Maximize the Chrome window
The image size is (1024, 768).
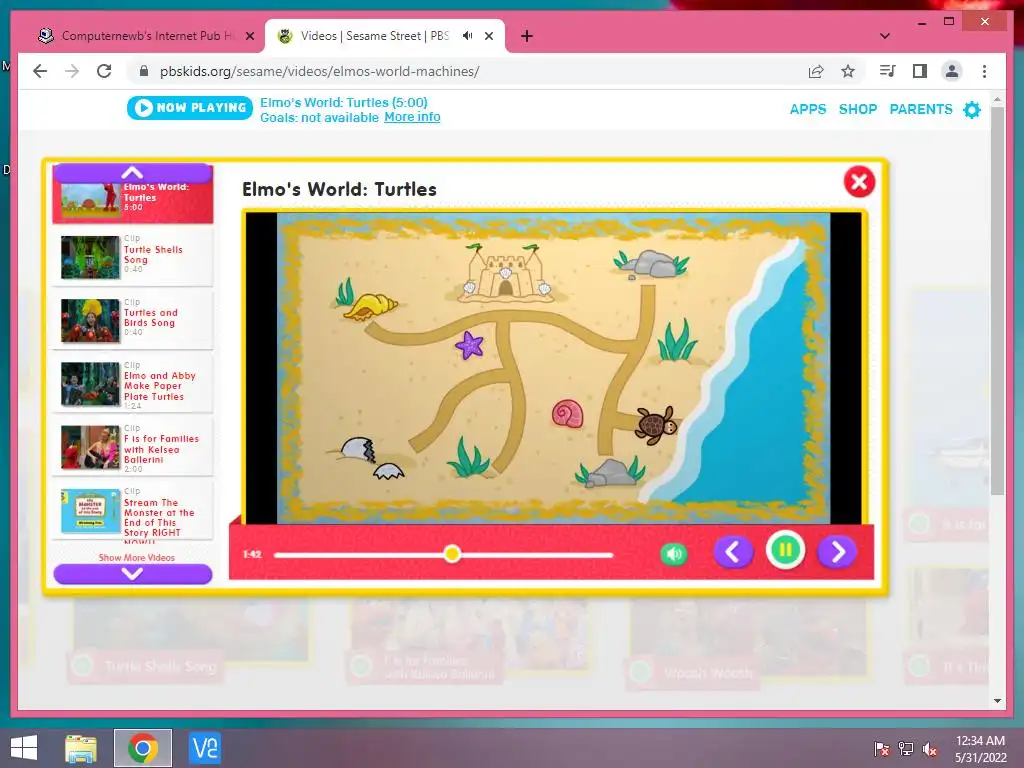click(x=949, y=22)
